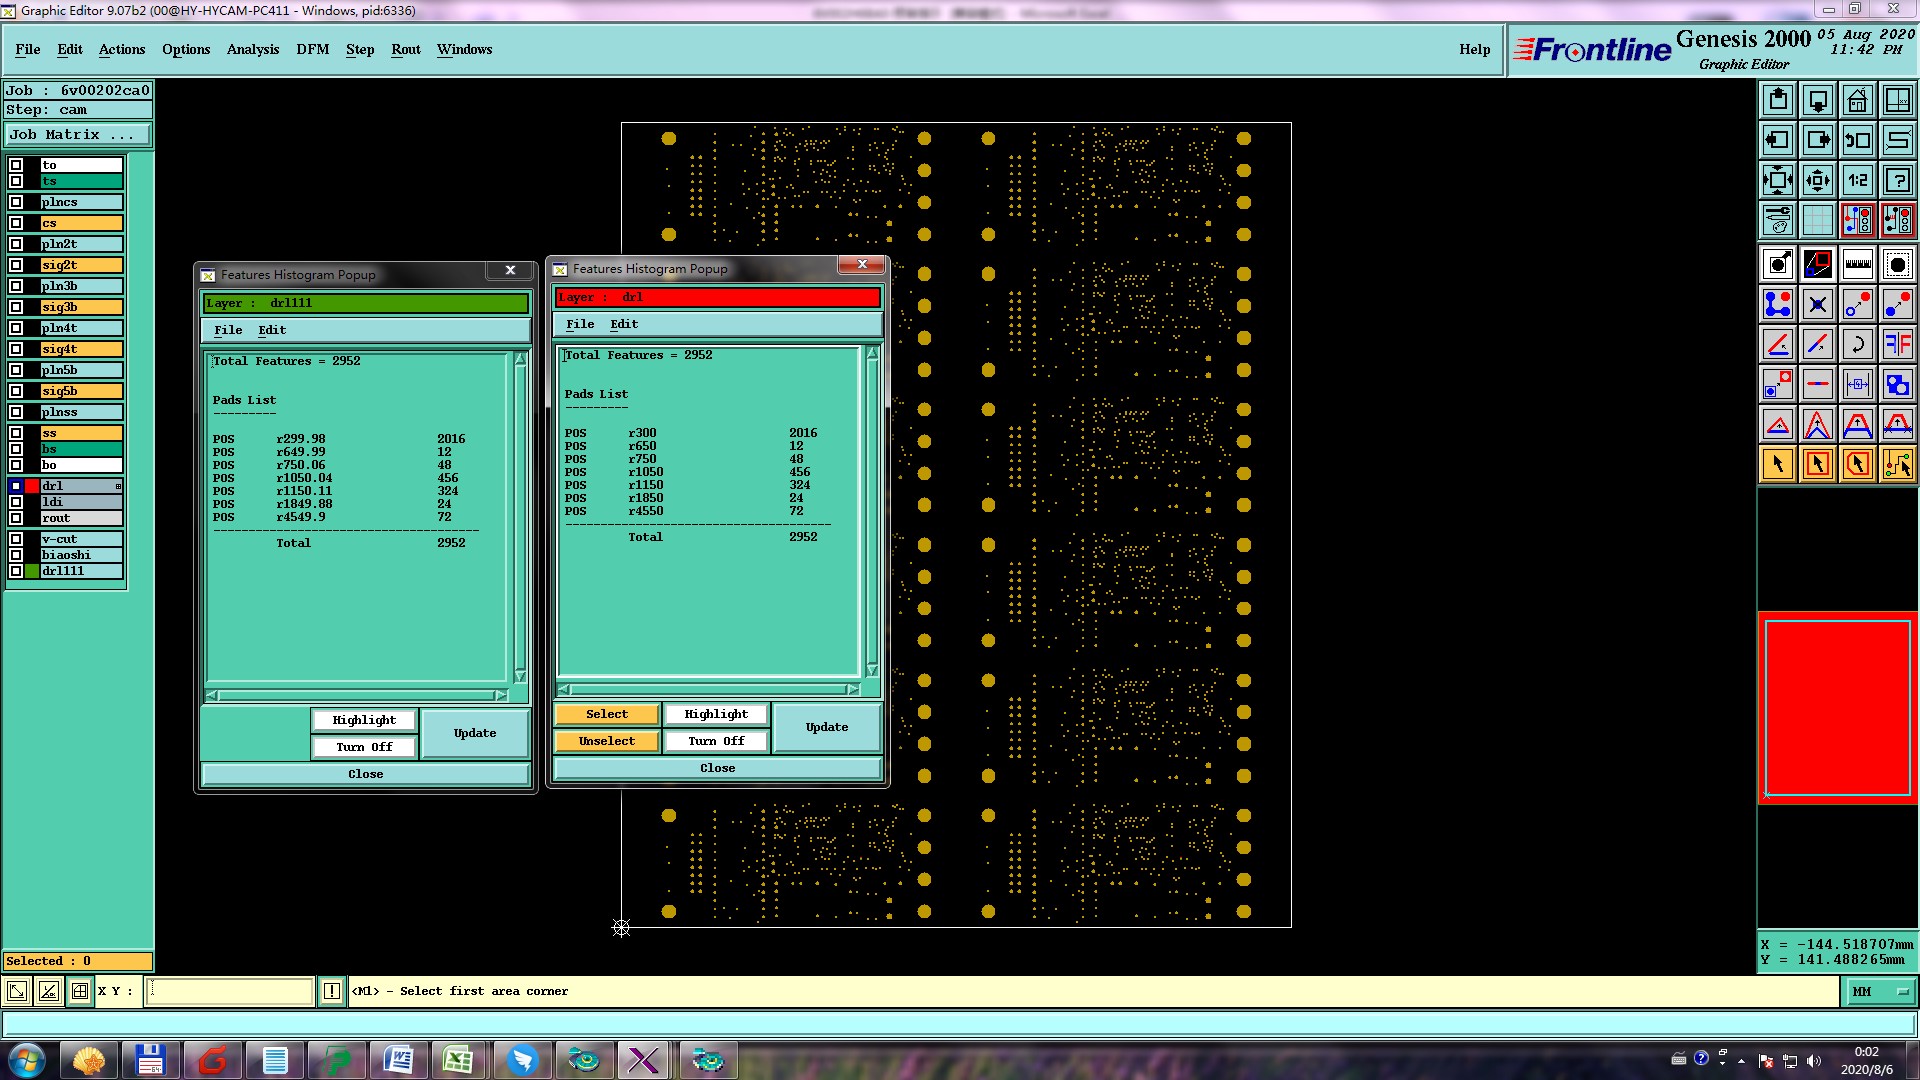This screenshot has height=1080, width=1920.
Task: Toggle display box of drl layer
Action: 16,486
